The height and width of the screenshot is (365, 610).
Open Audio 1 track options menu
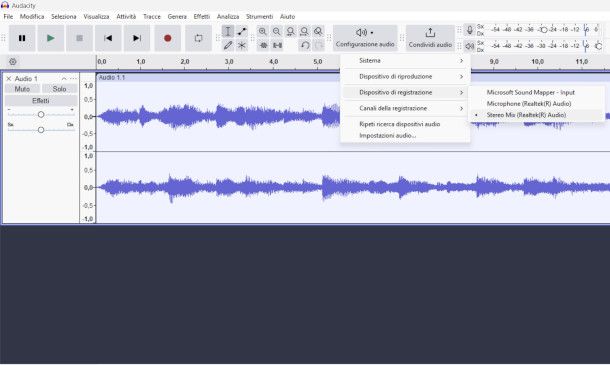coord(73,79)
